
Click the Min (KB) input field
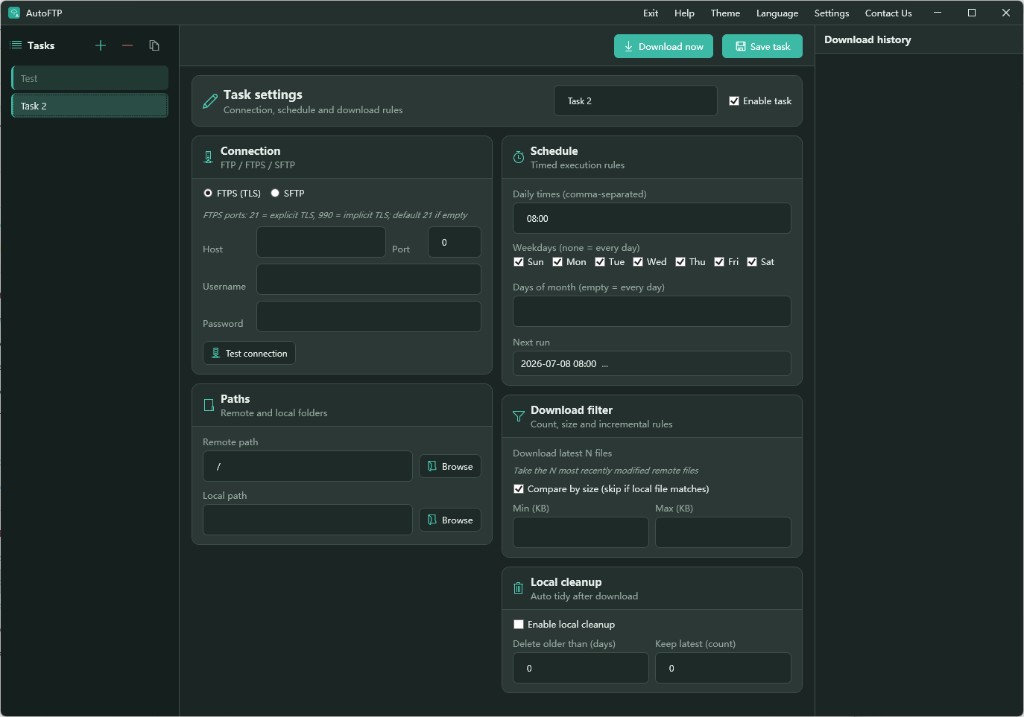coord(581,532)
